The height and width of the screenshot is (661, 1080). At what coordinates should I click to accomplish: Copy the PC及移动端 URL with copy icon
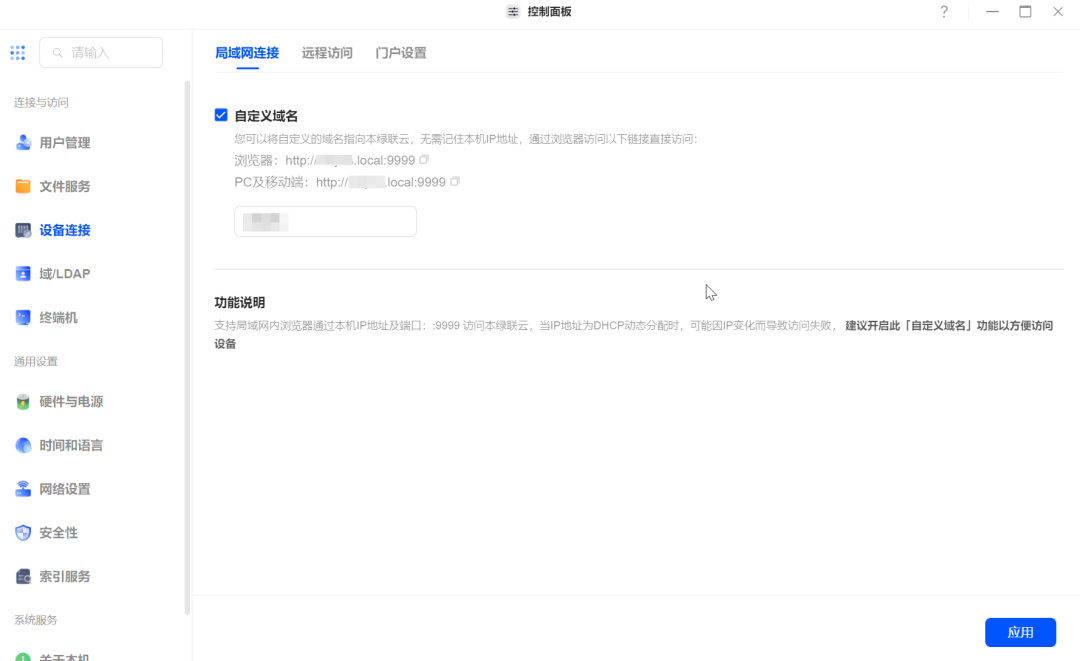(455, 182)
